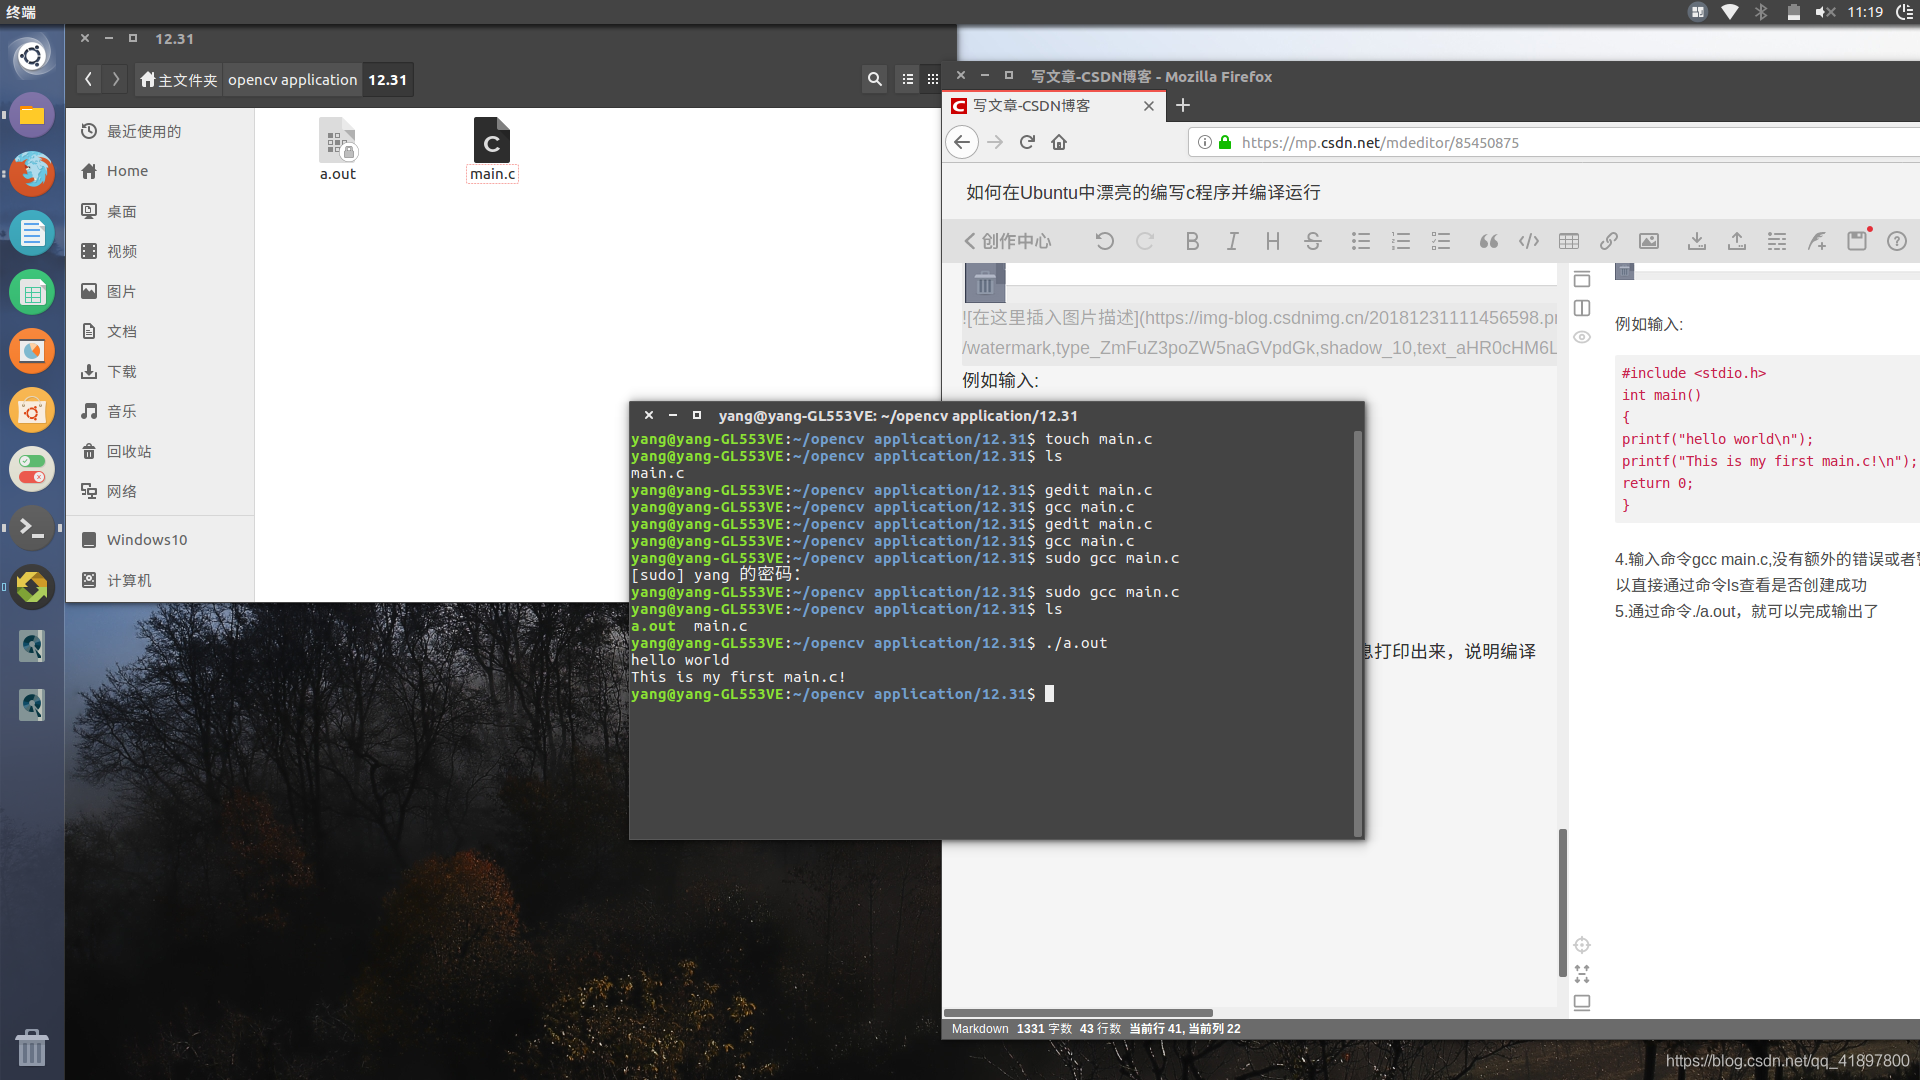Click the editor's horizontal scrollbar
1920x1080 pixels.
point(1078,1013)
